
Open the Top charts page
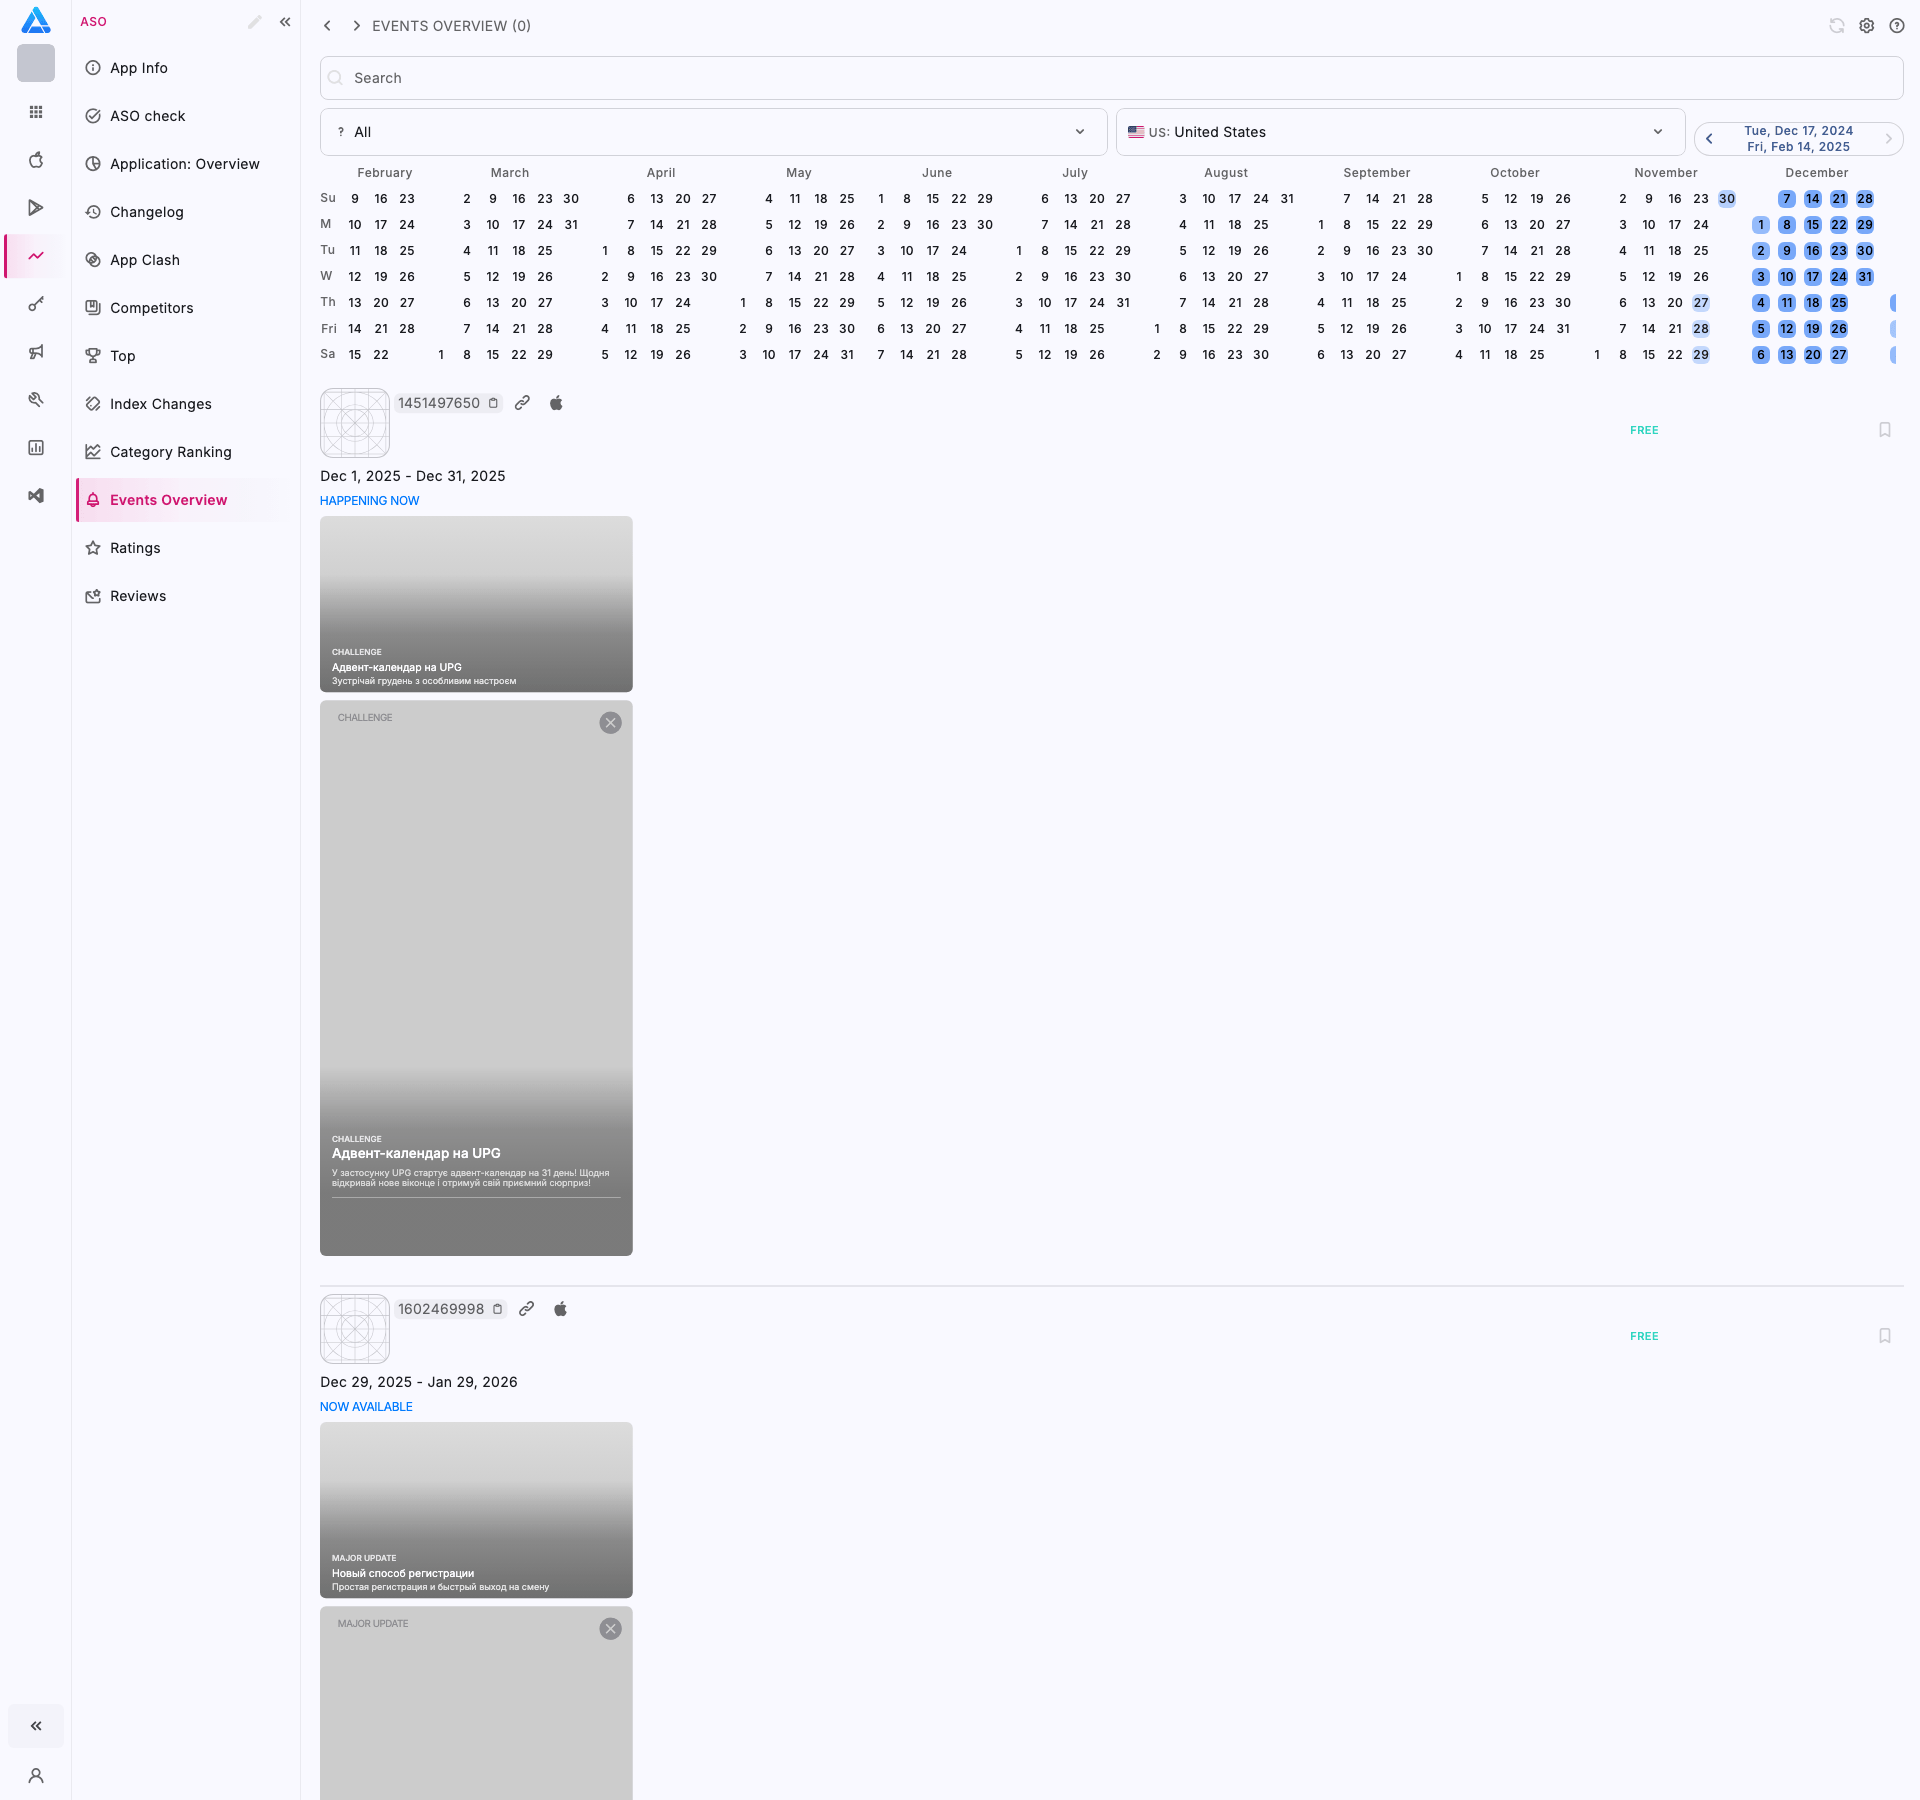pyautogui.click(x=181, y=356)
